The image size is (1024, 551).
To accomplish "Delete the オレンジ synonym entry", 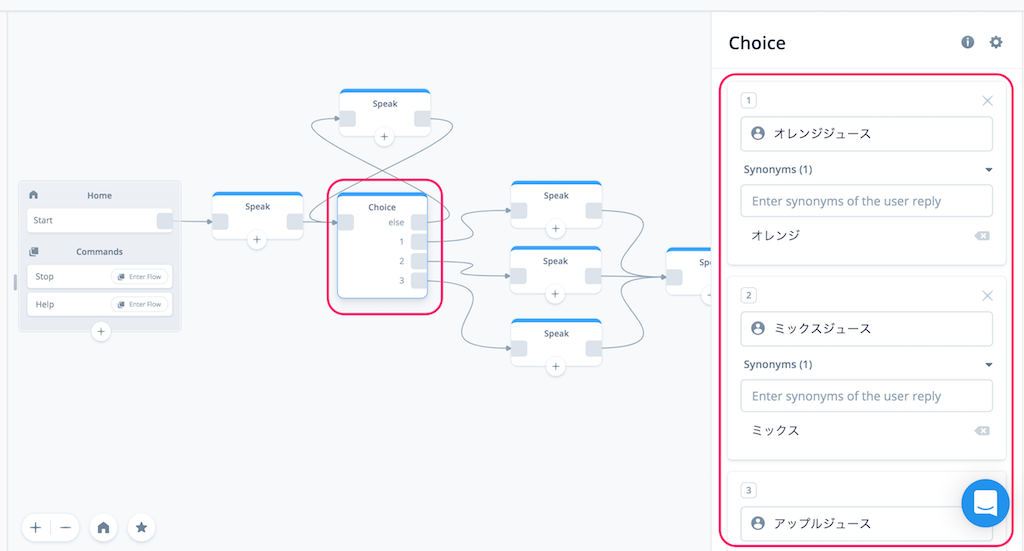I will pyautogui.click(x=982, y=236).
